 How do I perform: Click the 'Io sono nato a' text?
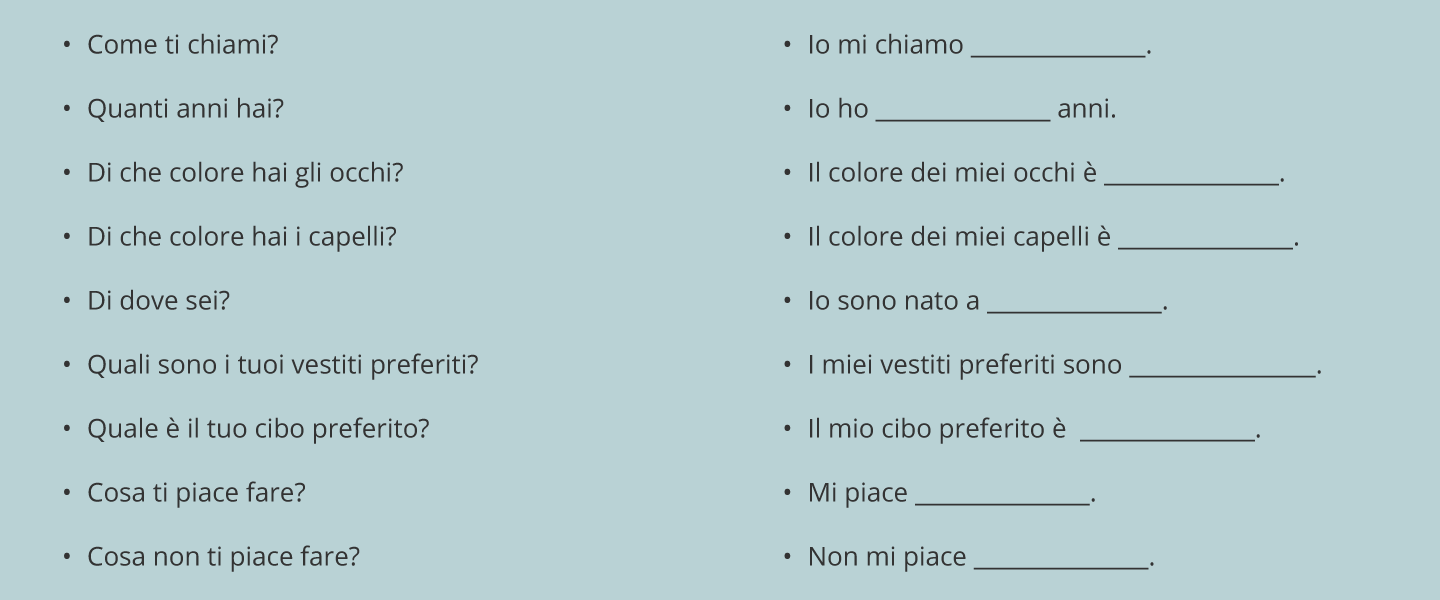(x=893, y=301)
